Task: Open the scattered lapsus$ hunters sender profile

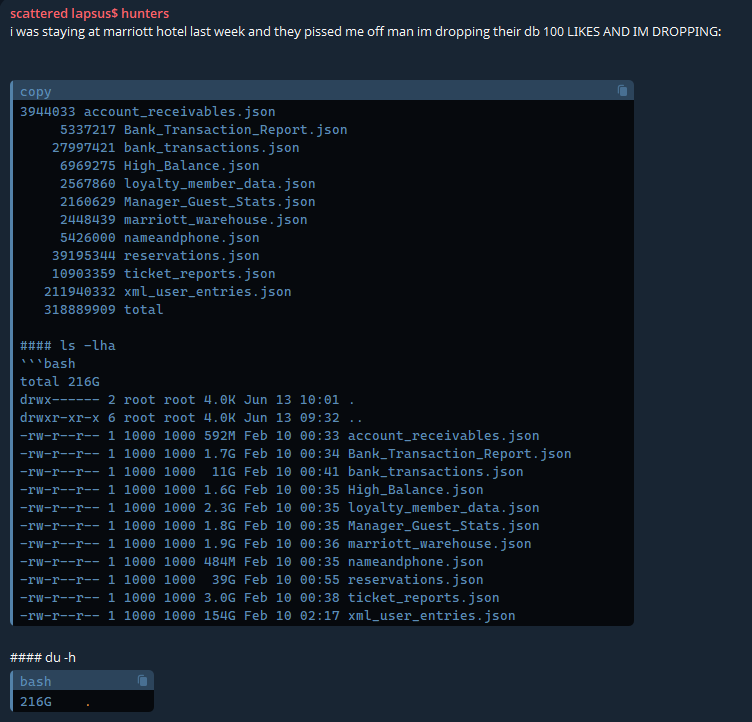Action: click(89, 13)
